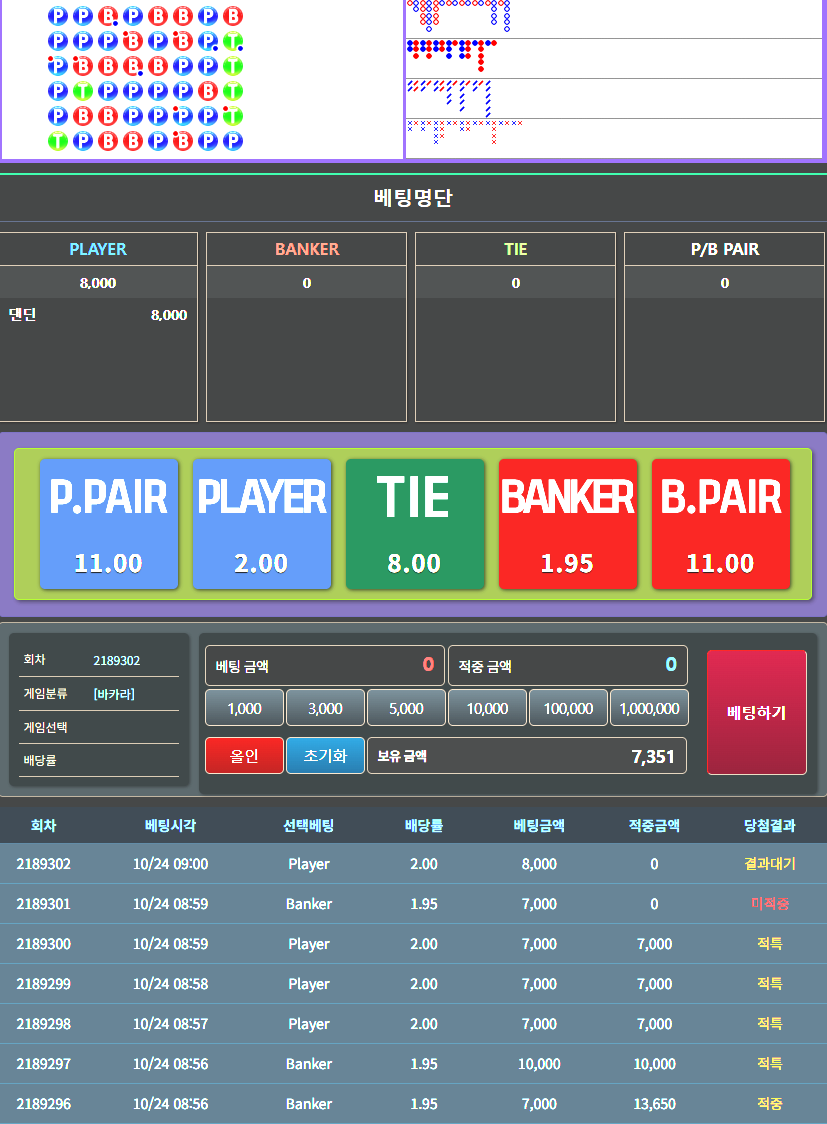Add 5,000 chip amount
The height and width of the screenshot is (1124, 827).
click(406, 708)
